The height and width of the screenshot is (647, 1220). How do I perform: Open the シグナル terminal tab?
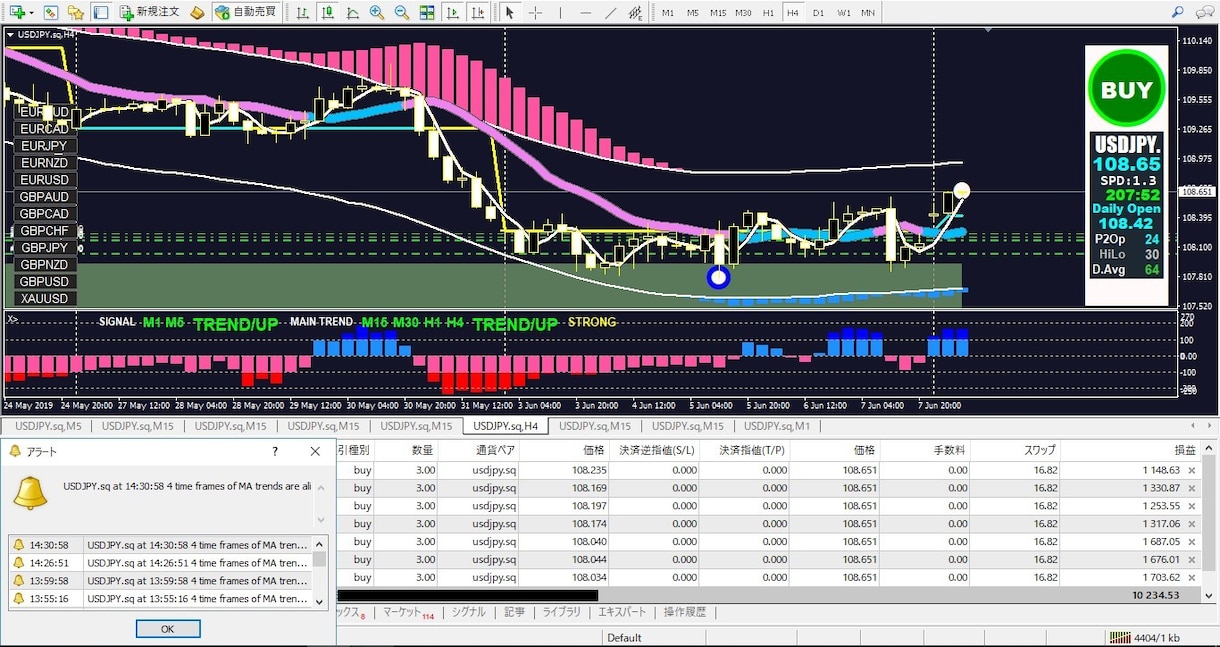468,612
